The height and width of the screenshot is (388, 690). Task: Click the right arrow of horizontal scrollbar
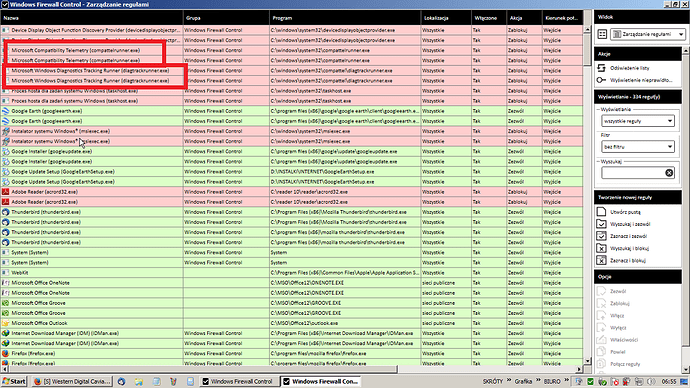coord(579,369)
